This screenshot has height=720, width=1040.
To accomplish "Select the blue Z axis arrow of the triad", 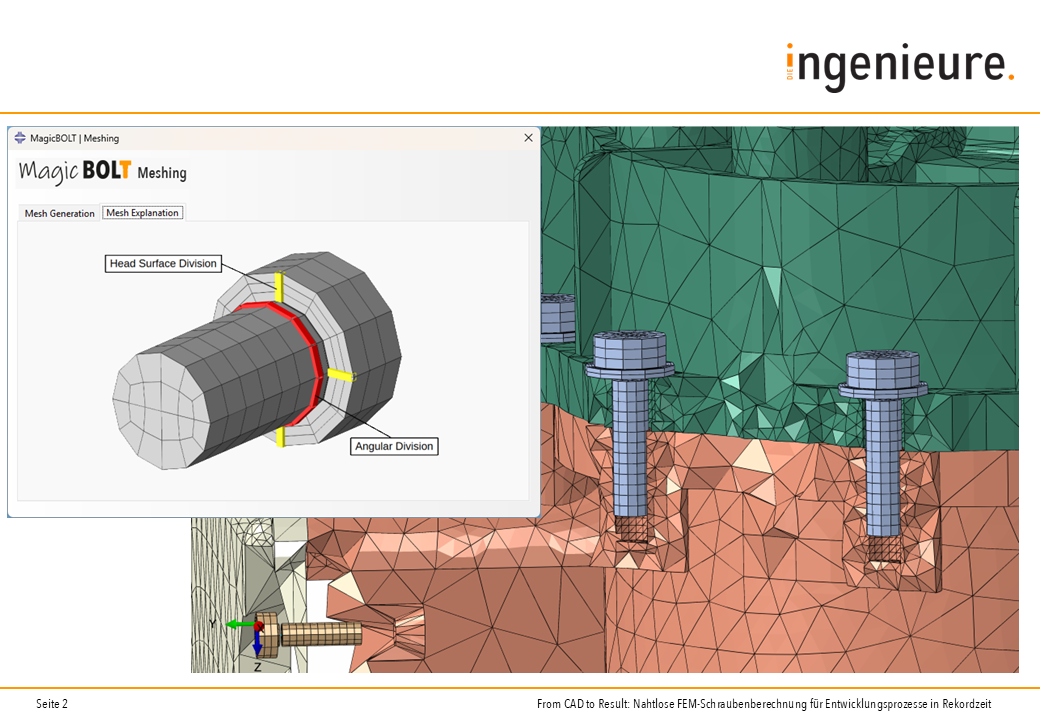I will point(257,643).
